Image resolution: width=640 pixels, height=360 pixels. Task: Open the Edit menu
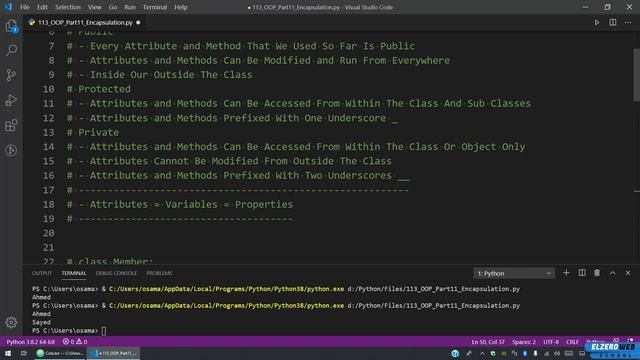pos(42,7)
